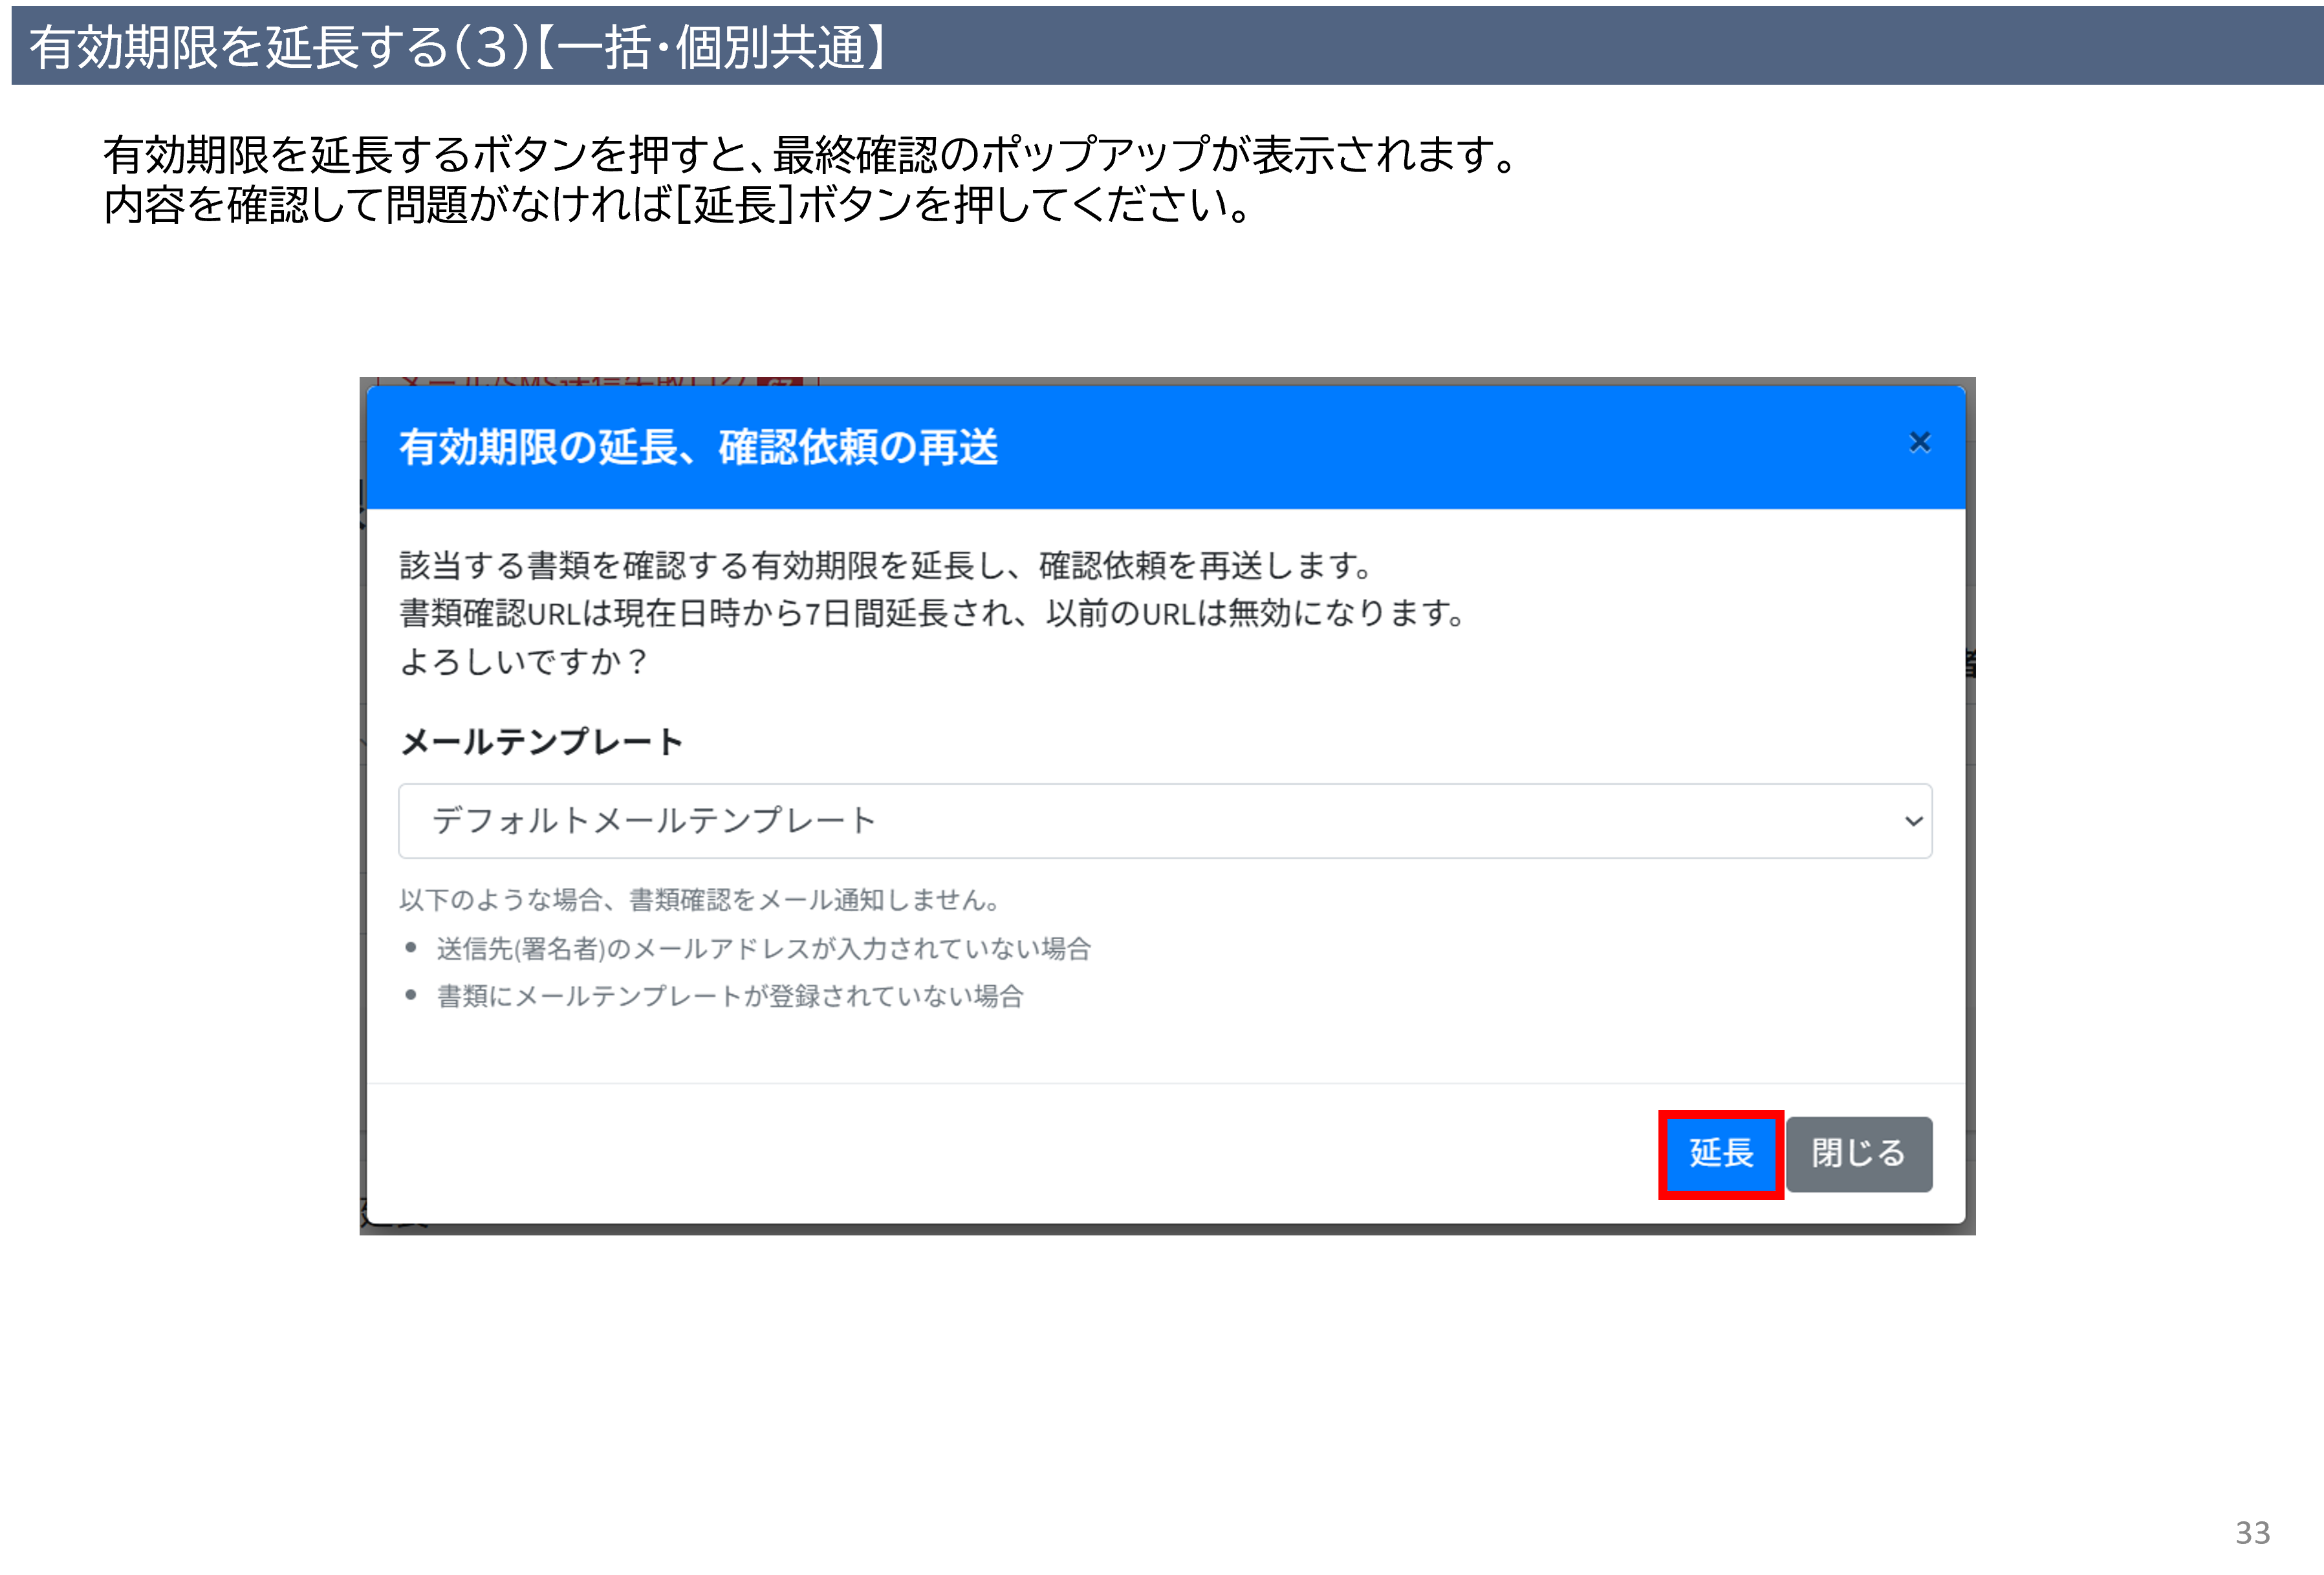Click the second bullet dot in the notes
The image size is (2324, 1575).
click(x=411, y=995)
